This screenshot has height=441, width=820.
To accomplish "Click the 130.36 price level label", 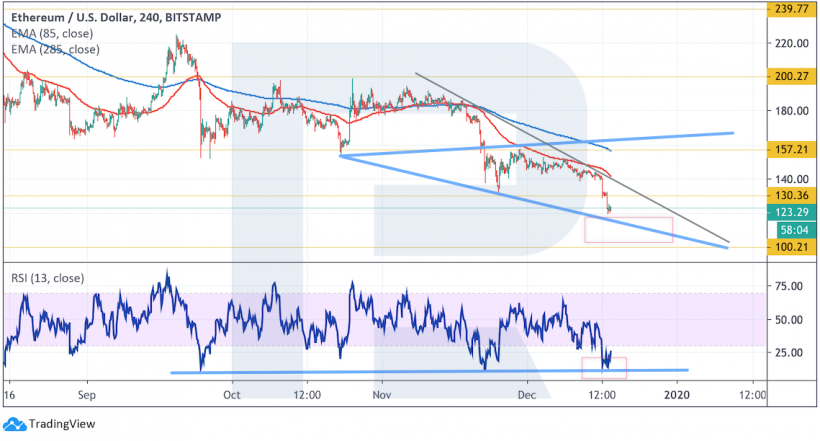I will coord(786,196).
